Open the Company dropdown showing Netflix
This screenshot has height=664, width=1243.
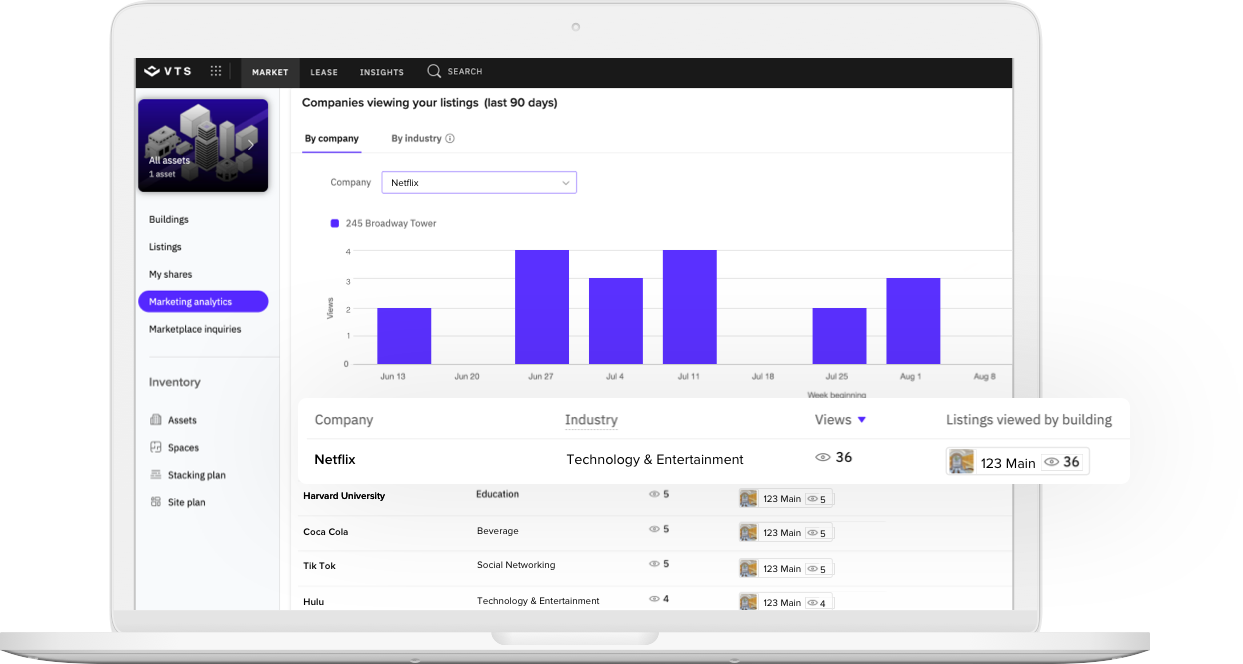point(478,183)
